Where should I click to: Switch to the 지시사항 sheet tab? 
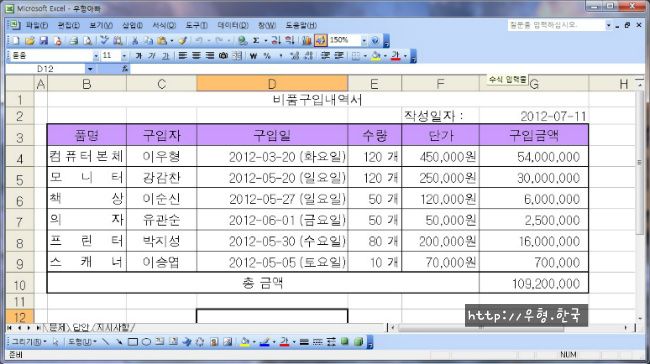click(x=112, y=328)
